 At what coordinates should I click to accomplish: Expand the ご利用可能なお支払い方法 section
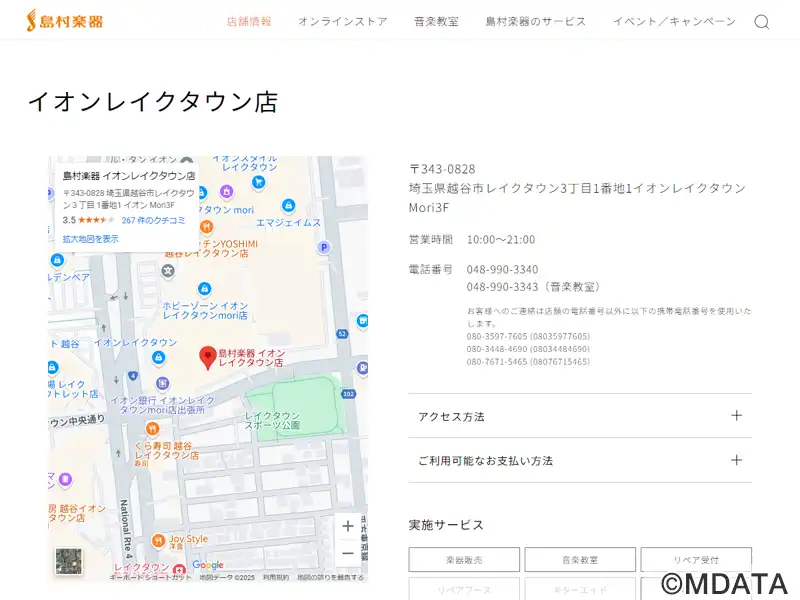tap(580, 460)
